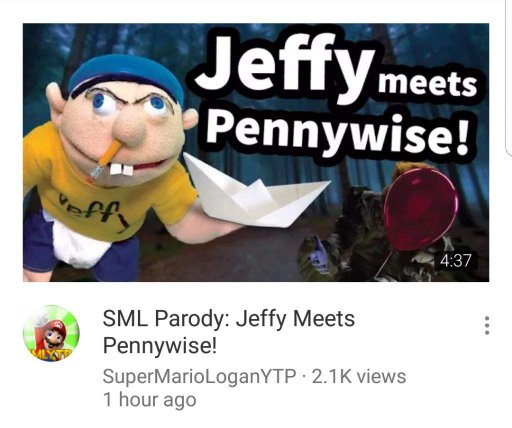Screen dimensions: 512x428
Task: Tap the 4:37 duration badge
Action: point(456,260)
